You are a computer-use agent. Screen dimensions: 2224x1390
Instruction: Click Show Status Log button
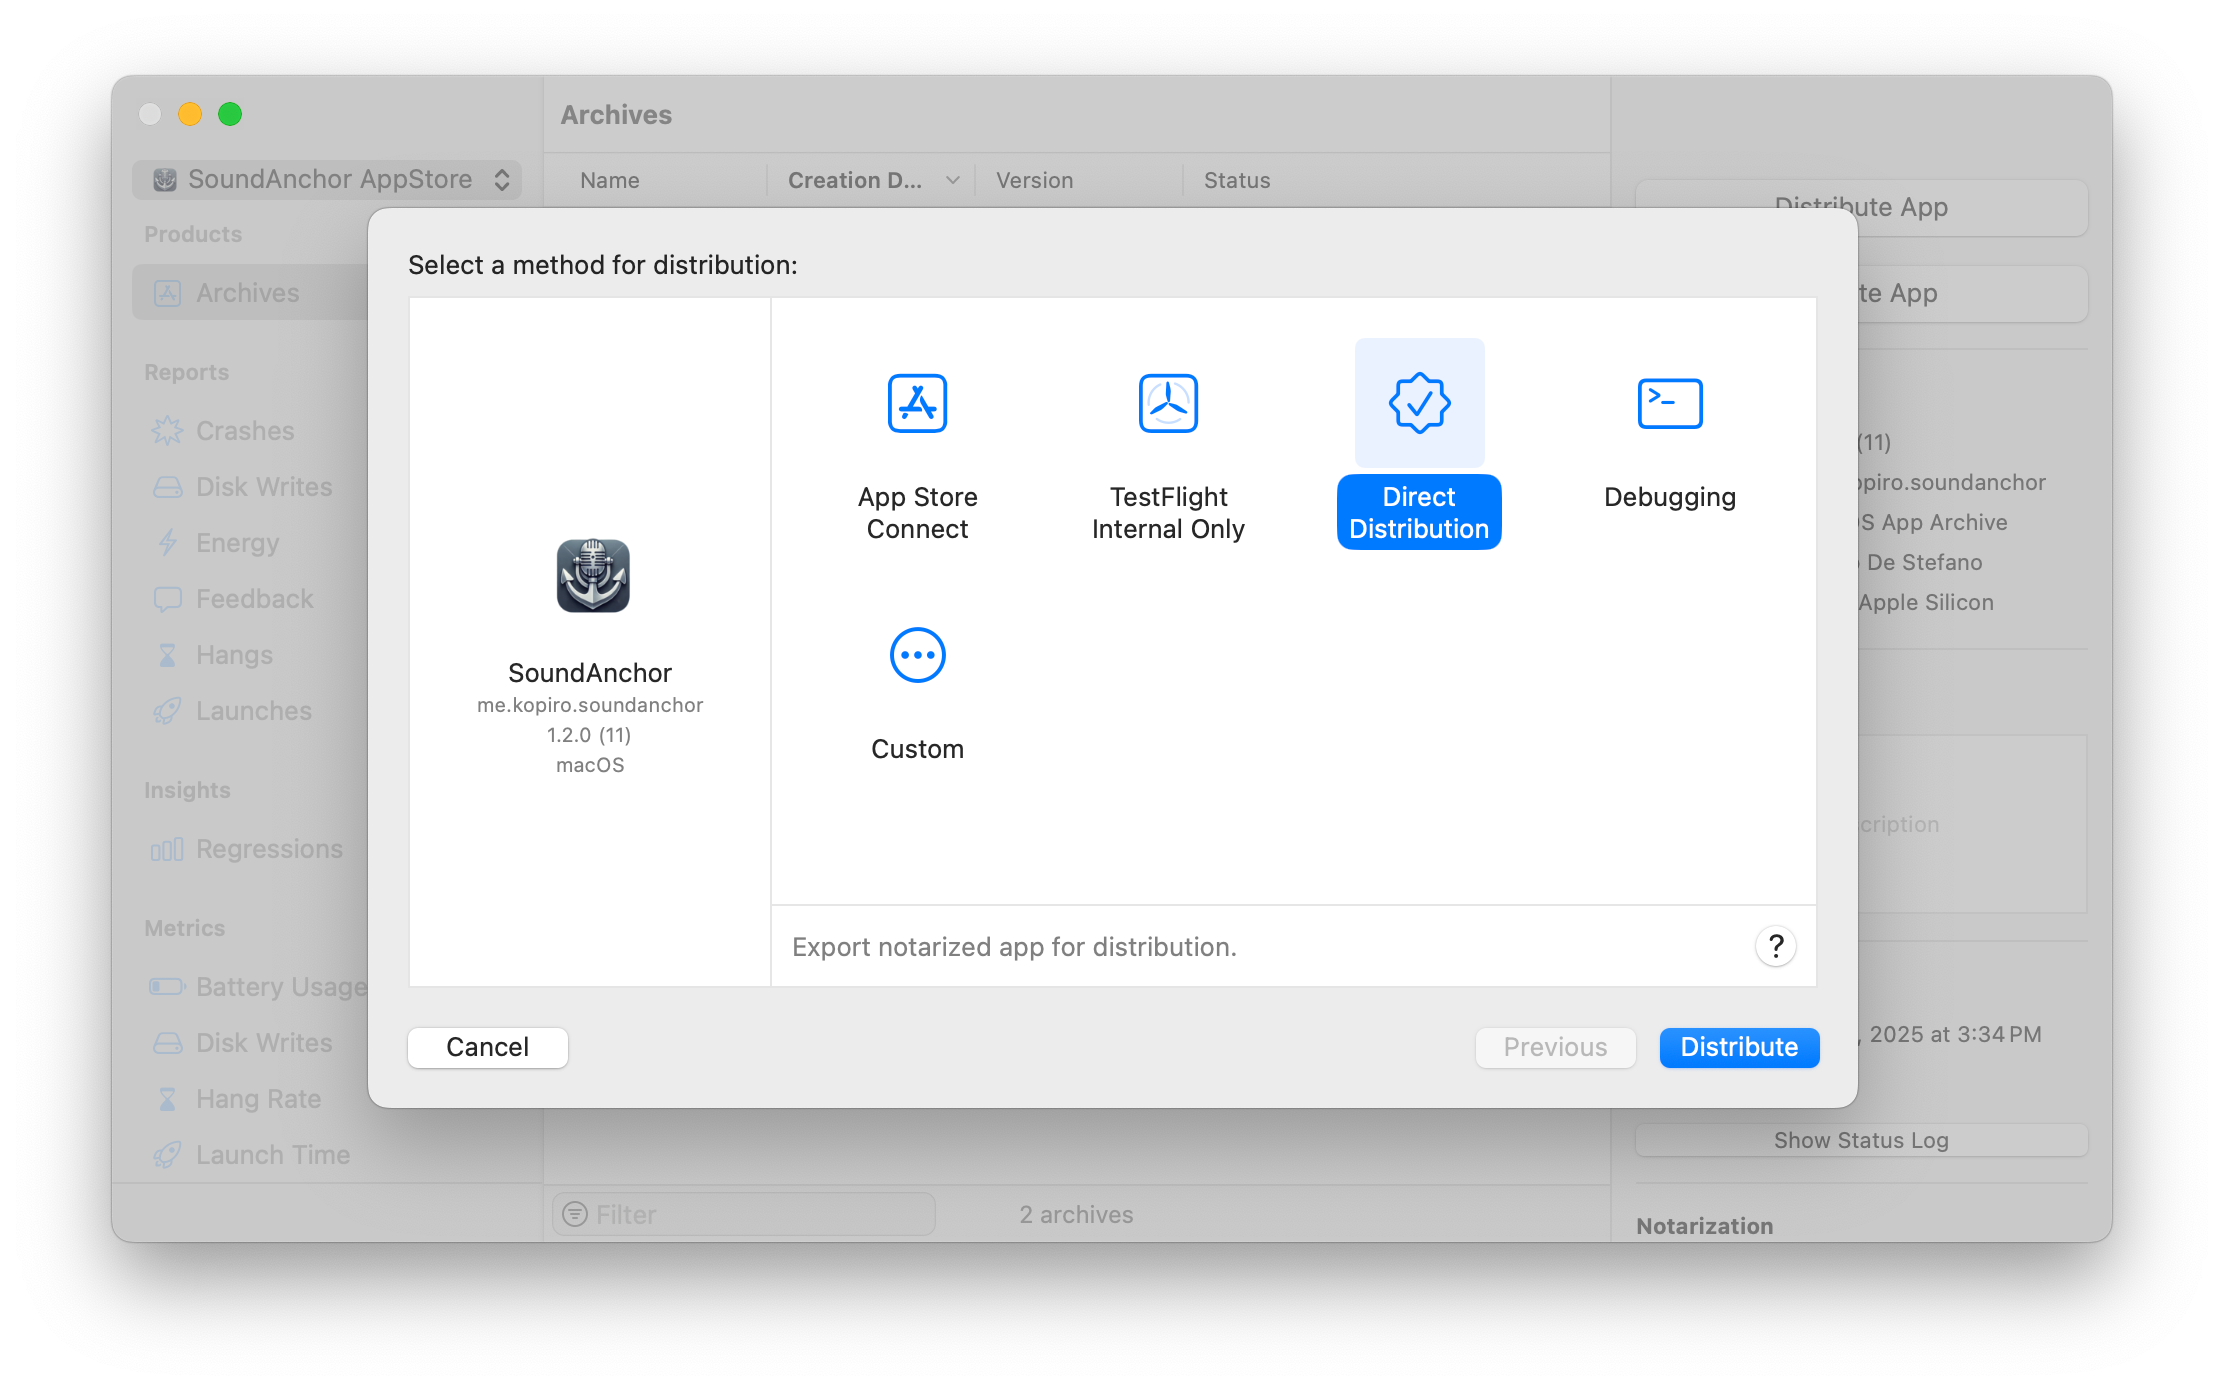point(1860,1140)
